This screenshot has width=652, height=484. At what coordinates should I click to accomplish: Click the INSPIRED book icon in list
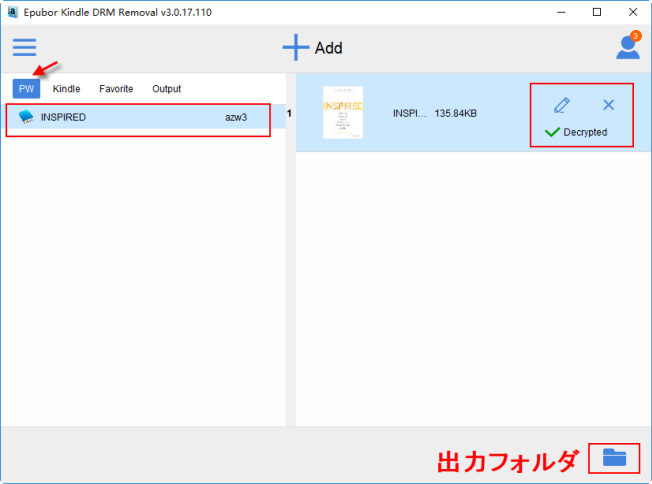[26, 117]
